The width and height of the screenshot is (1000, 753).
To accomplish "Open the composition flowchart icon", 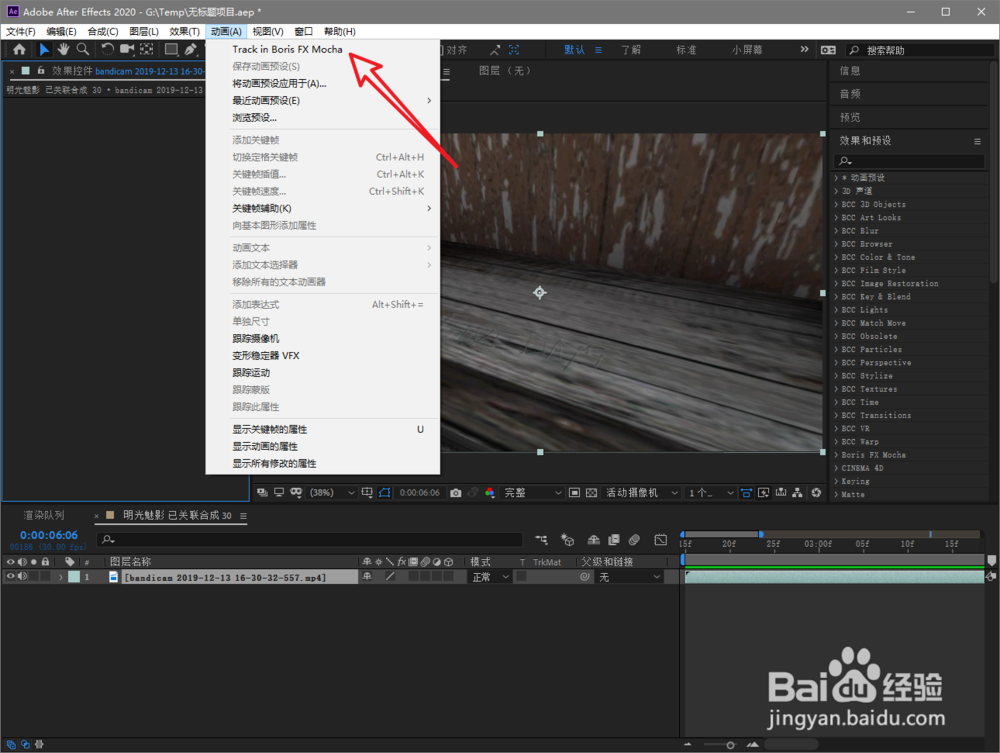I will pyautogui.click(x=797, y=493).
